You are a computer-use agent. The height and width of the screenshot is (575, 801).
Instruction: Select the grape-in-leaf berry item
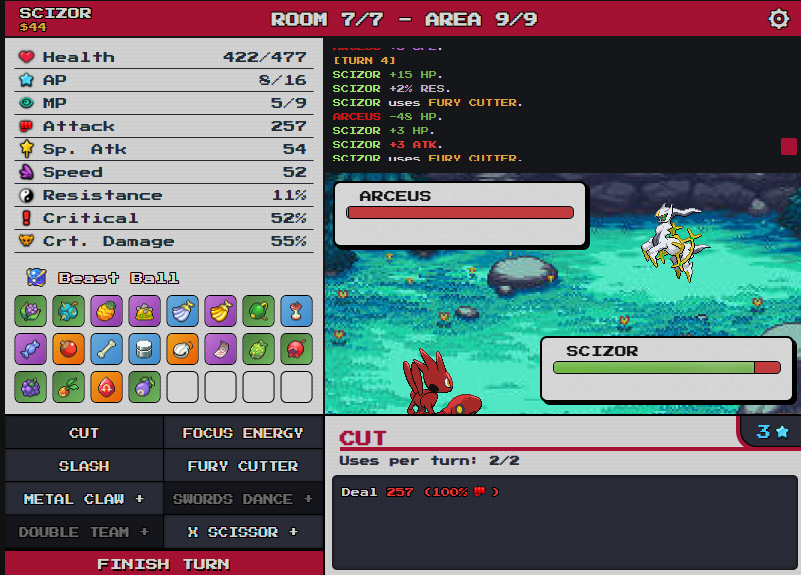coord(31,310)
